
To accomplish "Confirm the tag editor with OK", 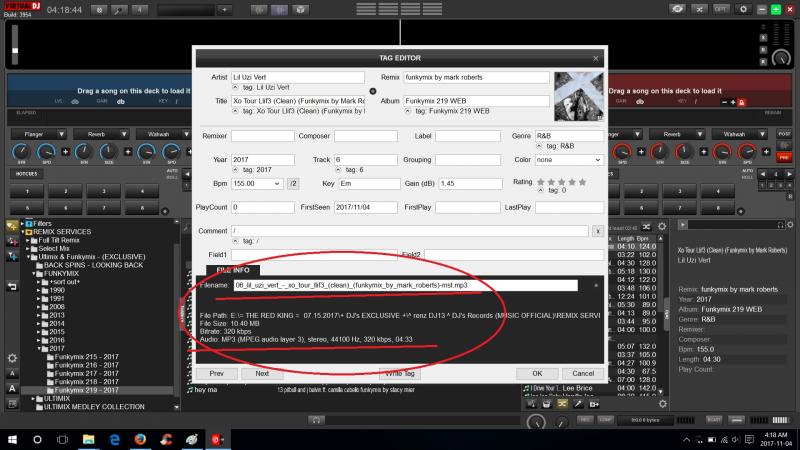I will 537,373.
